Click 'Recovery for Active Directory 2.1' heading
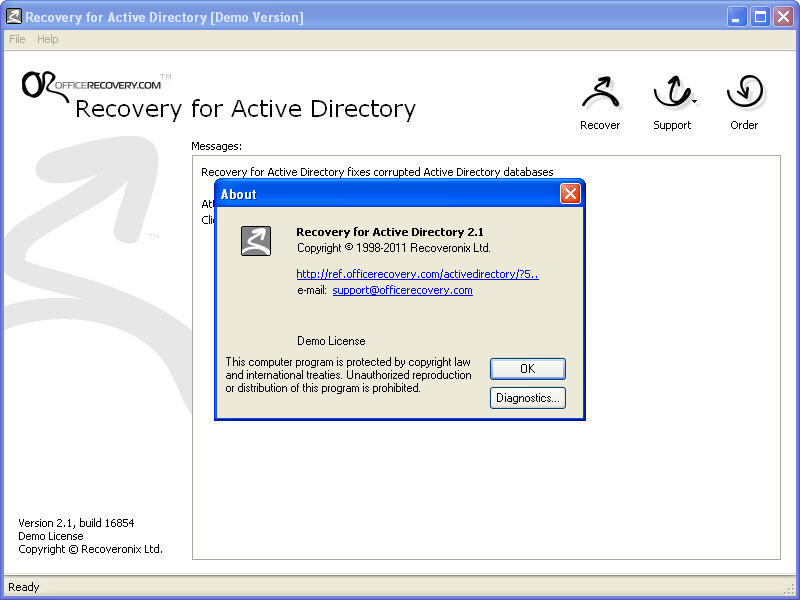 coord(390,232)
